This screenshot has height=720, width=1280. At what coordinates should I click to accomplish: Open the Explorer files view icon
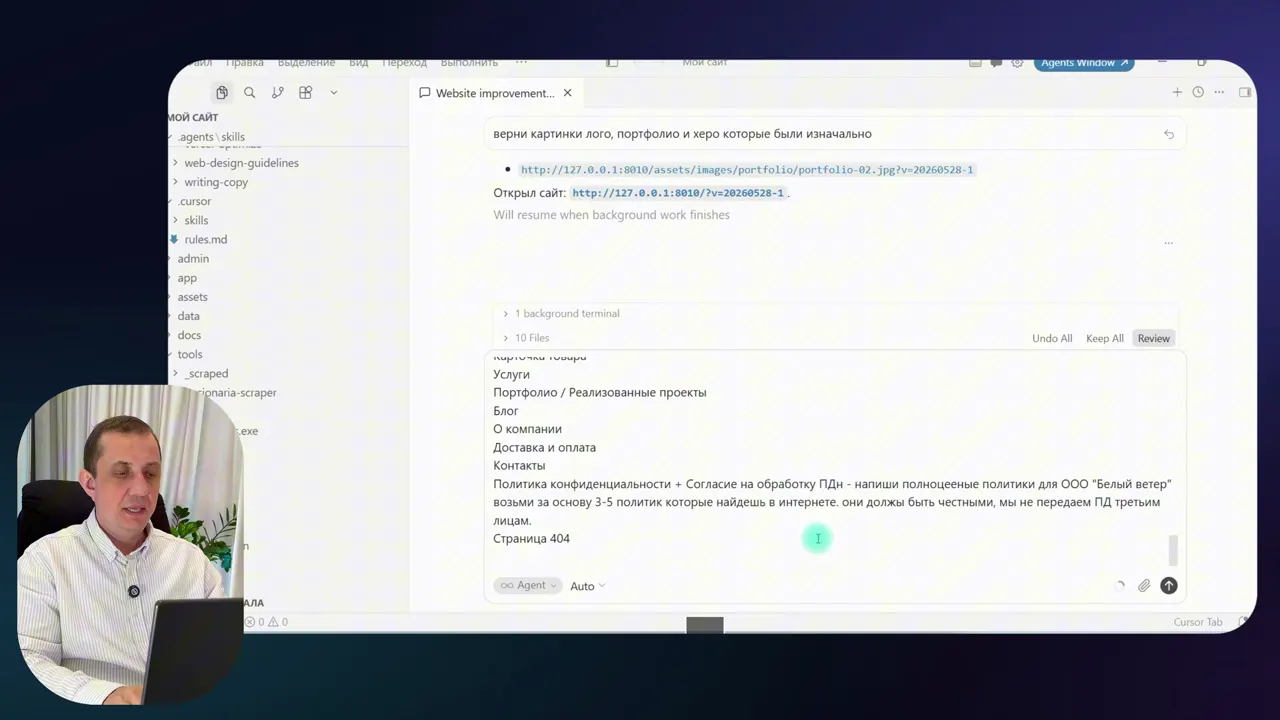[222, 93]
